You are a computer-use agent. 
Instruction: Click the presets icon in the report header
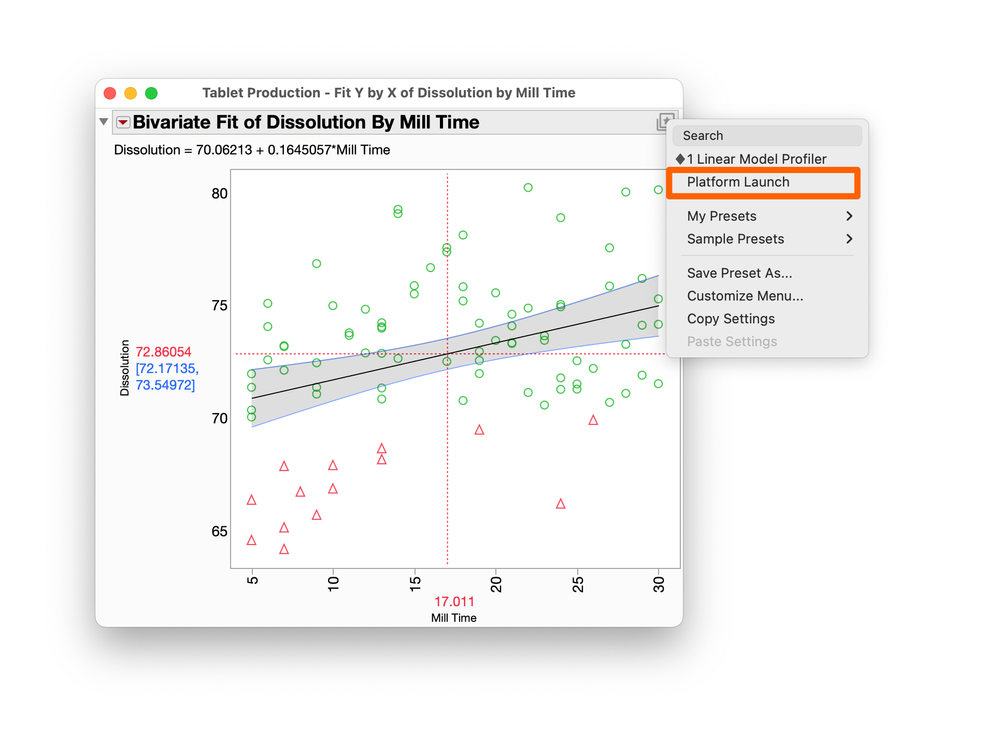tap(665, 122)
